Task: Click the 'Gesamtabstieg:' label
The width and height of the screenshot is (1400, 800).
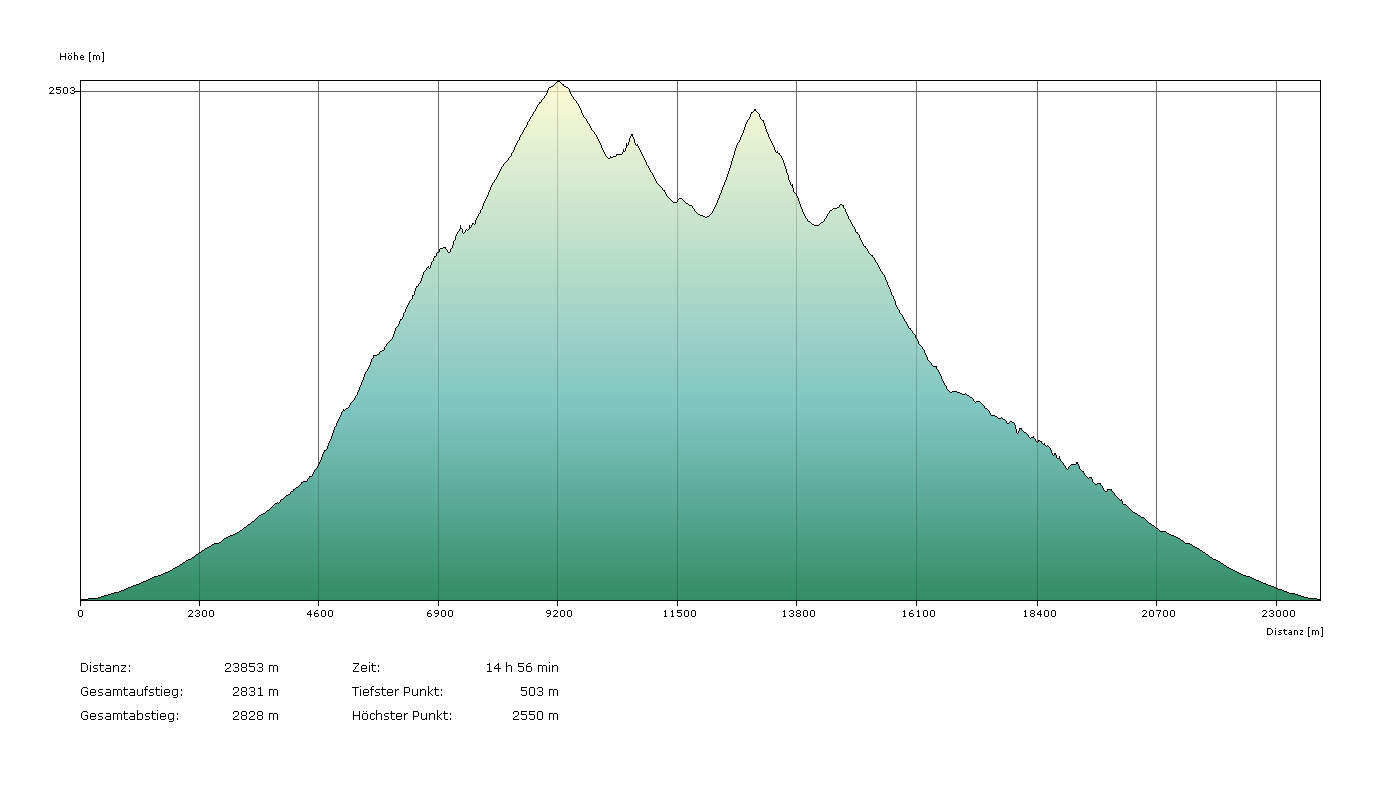Action: [x=130, y=715]
